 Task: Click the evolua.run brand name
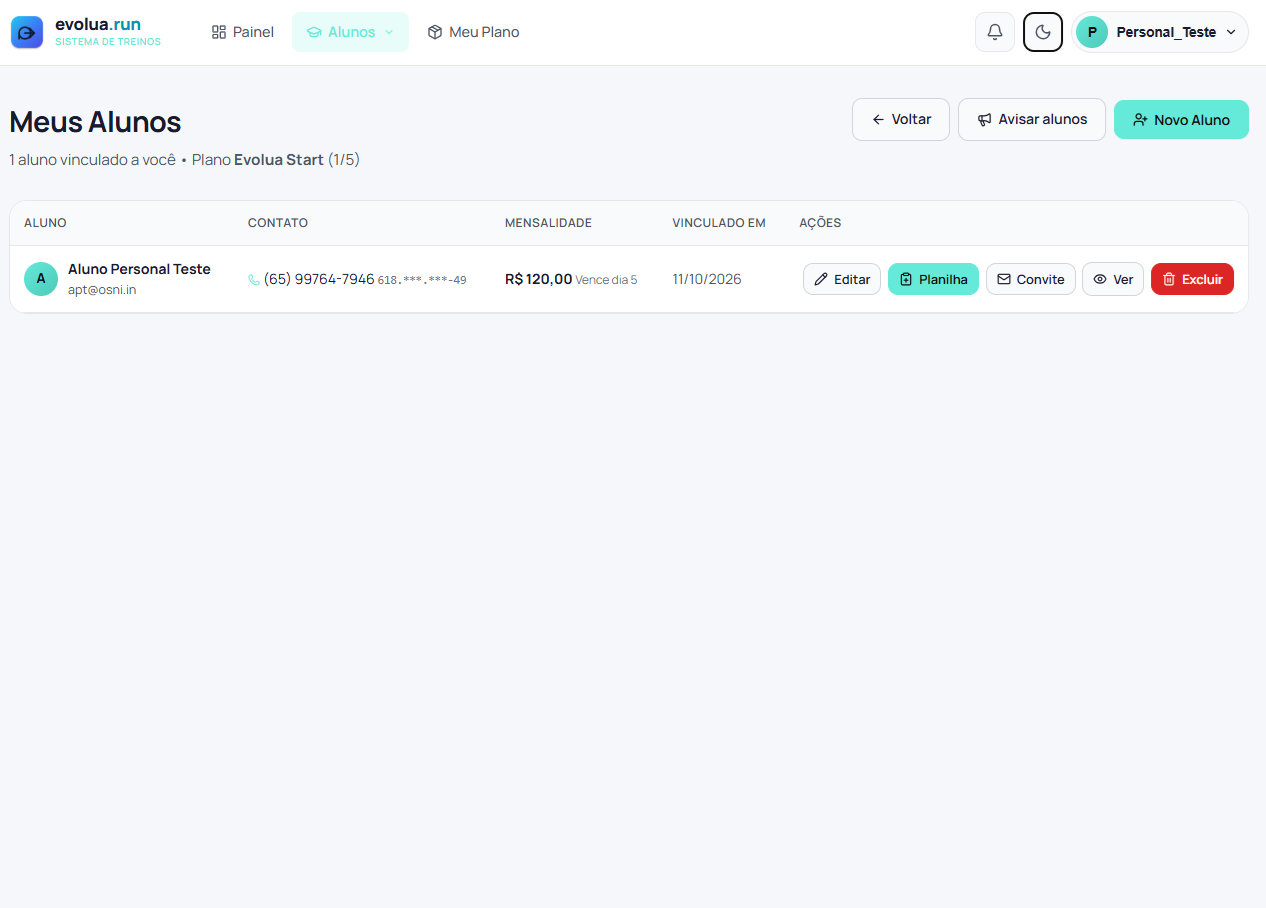pos(98,24)
